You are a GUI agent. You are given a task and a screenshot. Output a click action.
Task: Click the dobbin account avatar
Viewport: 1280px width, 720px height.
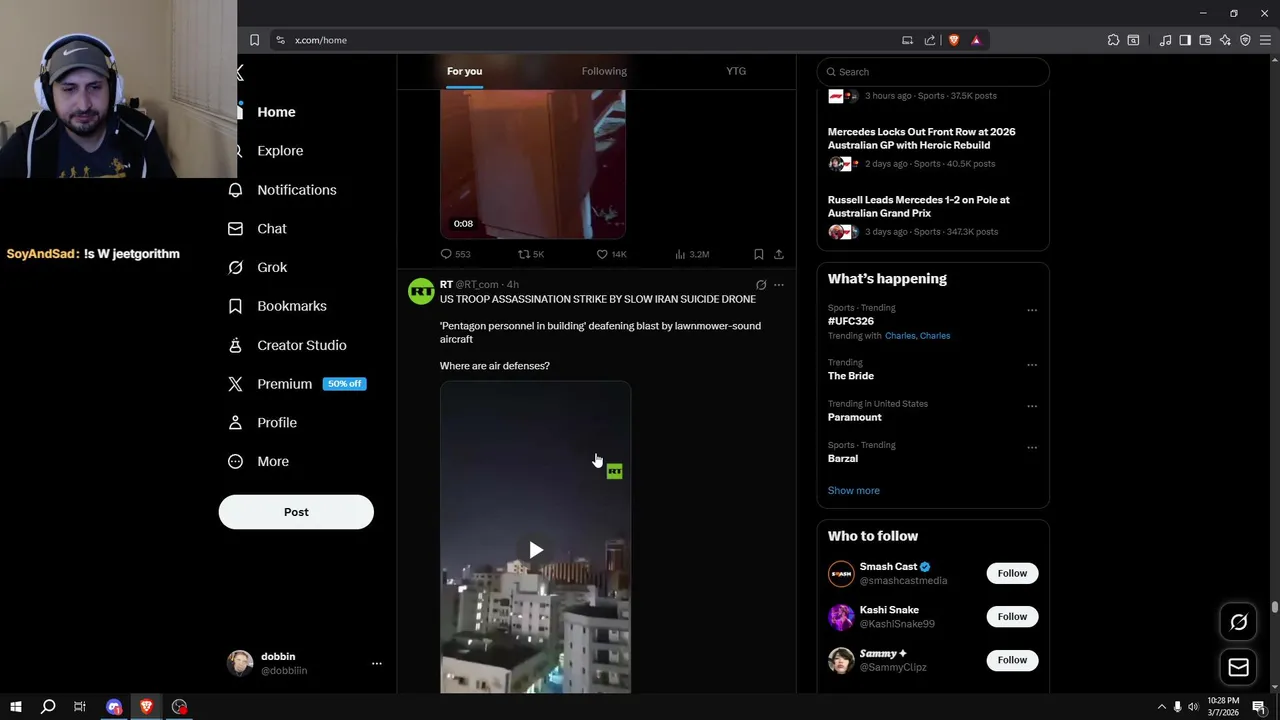click(x=240, y=663)
